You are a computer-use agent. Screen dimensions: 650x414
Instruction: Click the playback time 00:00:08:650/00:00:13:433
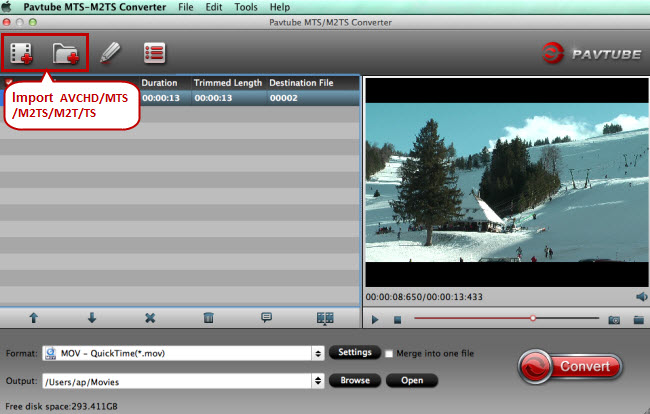pos(424,297)
